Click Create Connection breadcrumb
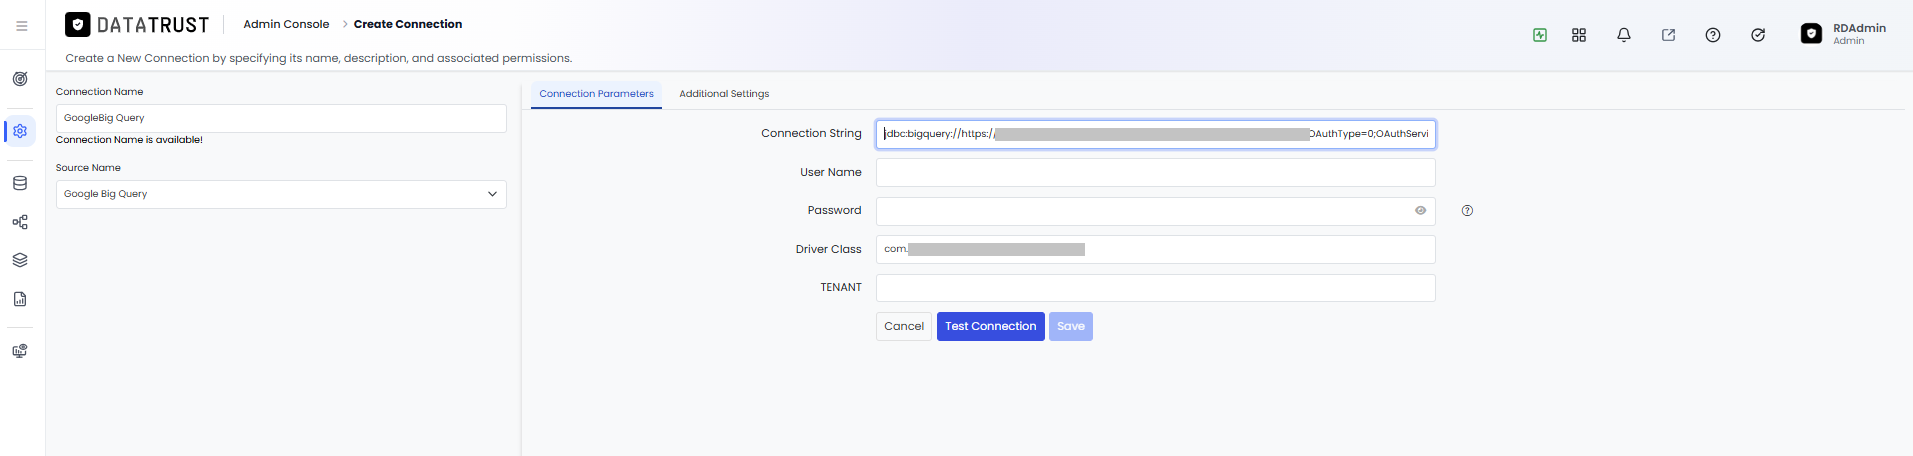This screenshot has width=1913, height=456. [x=408, y=24]
